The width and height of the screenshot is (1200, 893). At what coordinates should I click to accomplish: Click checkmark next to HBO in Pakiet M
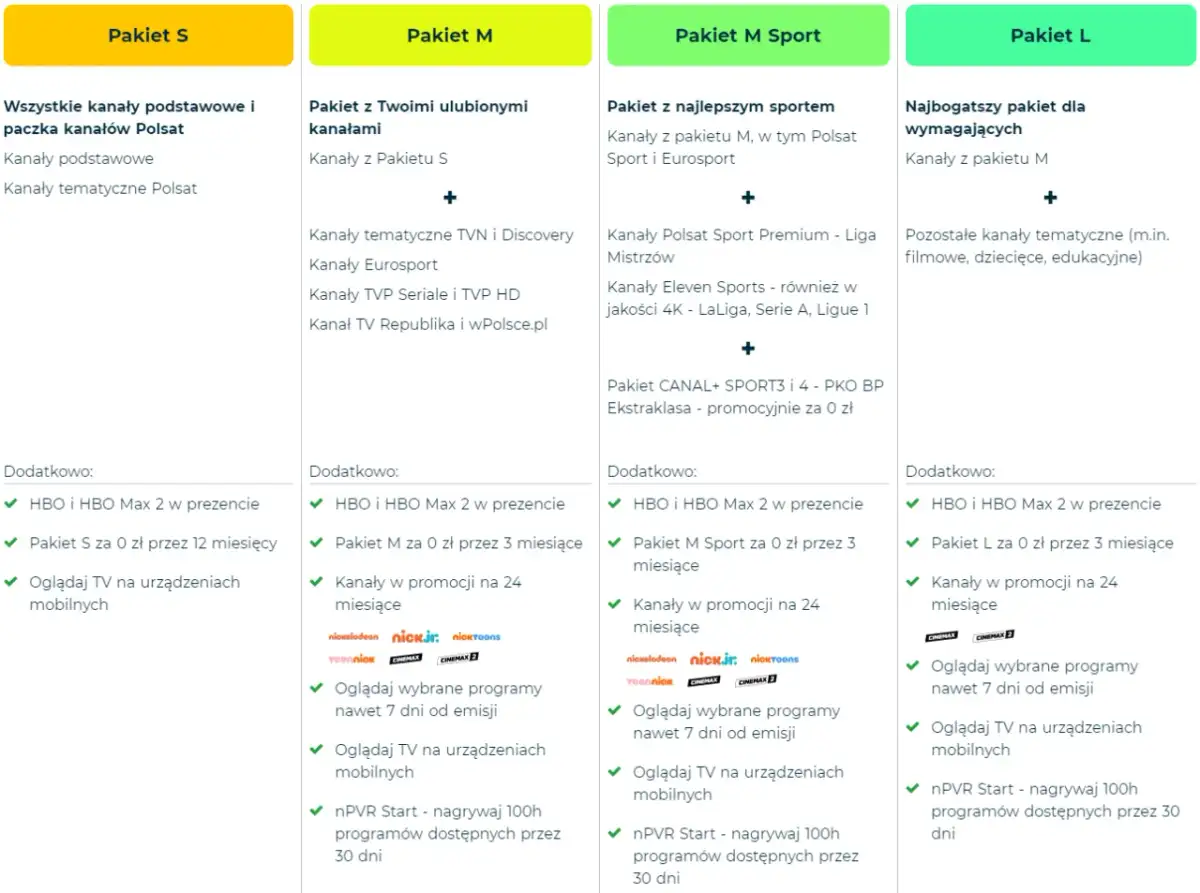coord(316,504)
